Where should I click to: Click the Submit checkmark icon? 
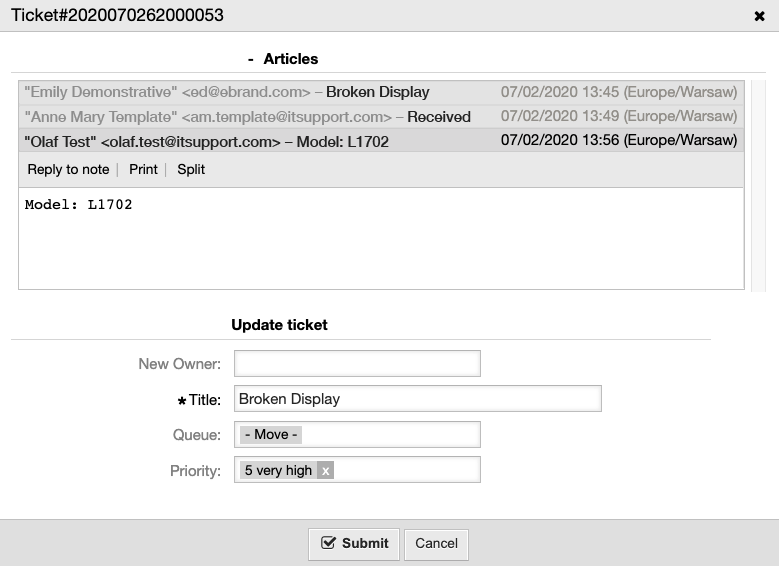click(x=328, y=543)
